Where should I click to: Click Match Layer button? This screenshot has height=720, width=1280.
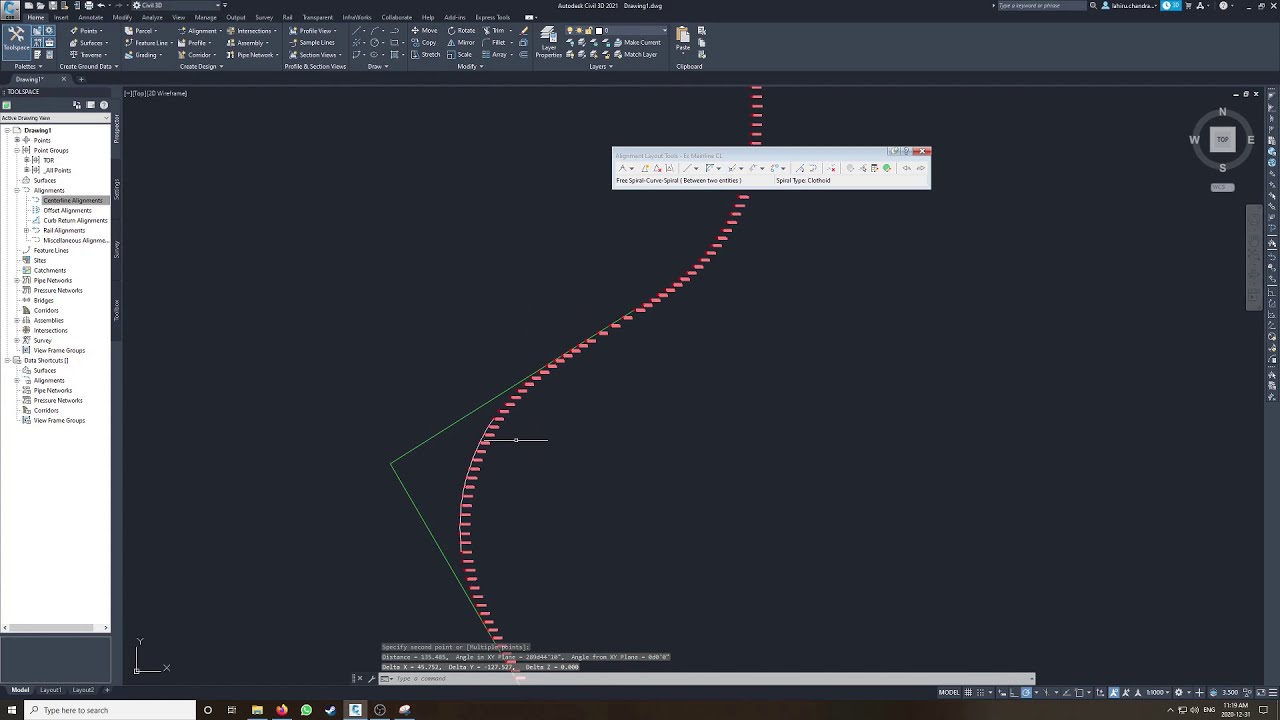(635, 55)
